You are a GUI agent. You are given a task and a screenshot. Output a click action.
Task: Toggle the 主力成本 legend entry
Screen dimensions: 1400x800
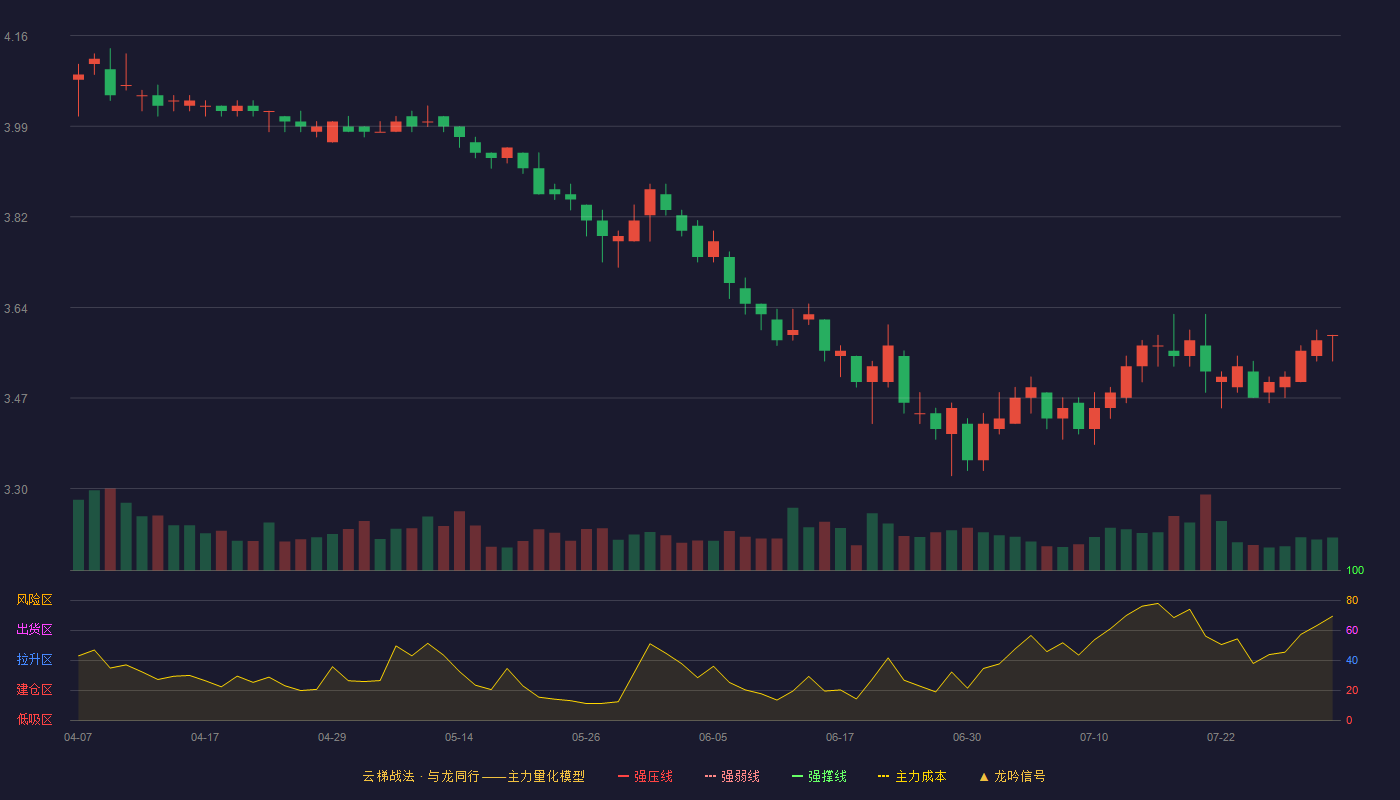tap(912, 776)
